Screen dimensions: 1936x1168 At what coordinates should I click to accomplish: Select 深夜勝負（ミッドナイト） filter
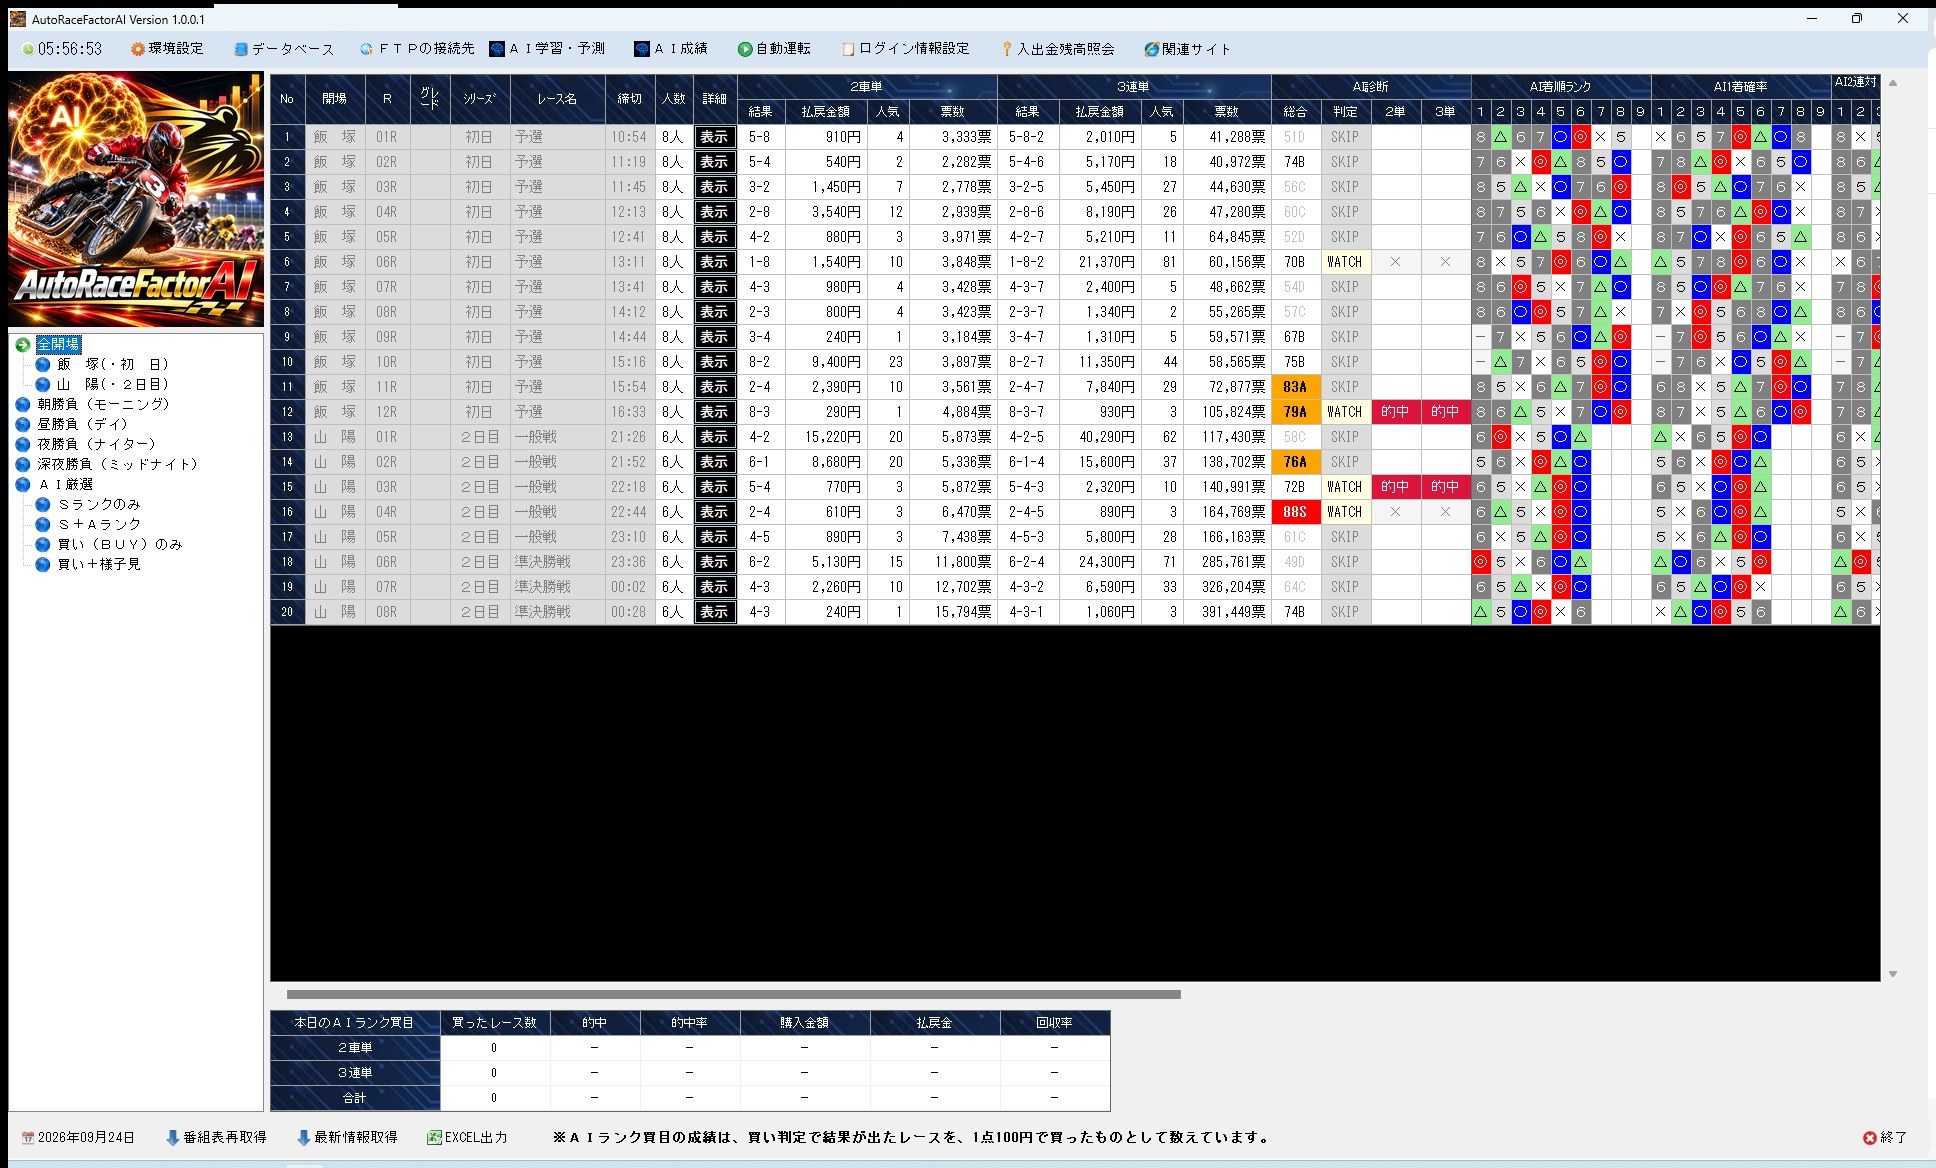pyautogui.click(x=117, y=464)
